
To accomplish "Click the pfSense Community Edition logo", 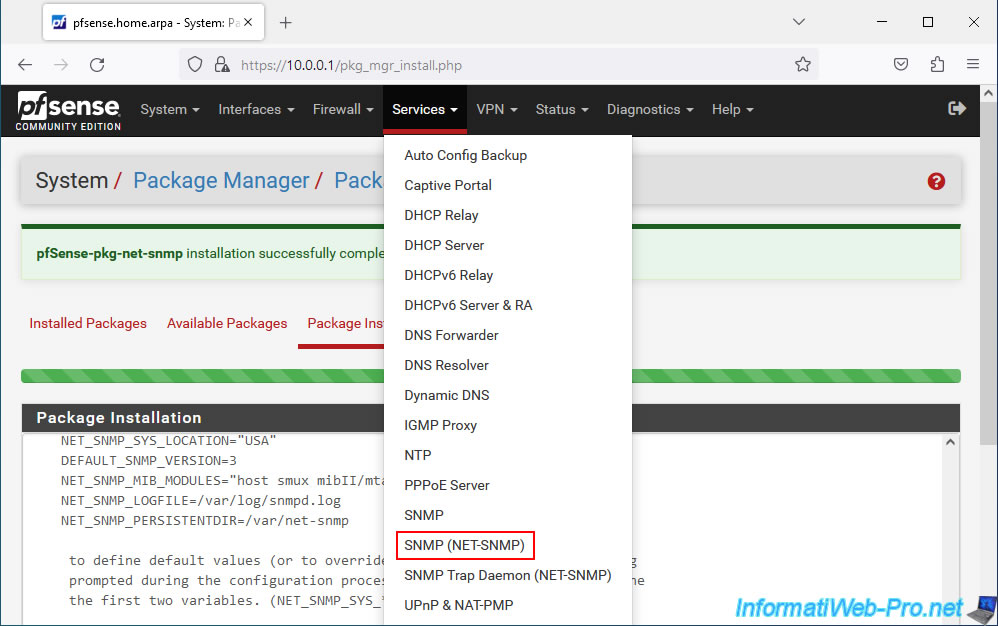I will pyautogui.click(x=68, y=111).
